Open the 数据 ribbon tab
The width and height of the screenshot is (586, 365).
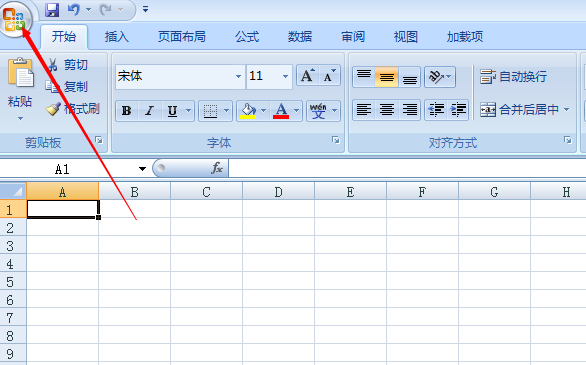point(300,37)
